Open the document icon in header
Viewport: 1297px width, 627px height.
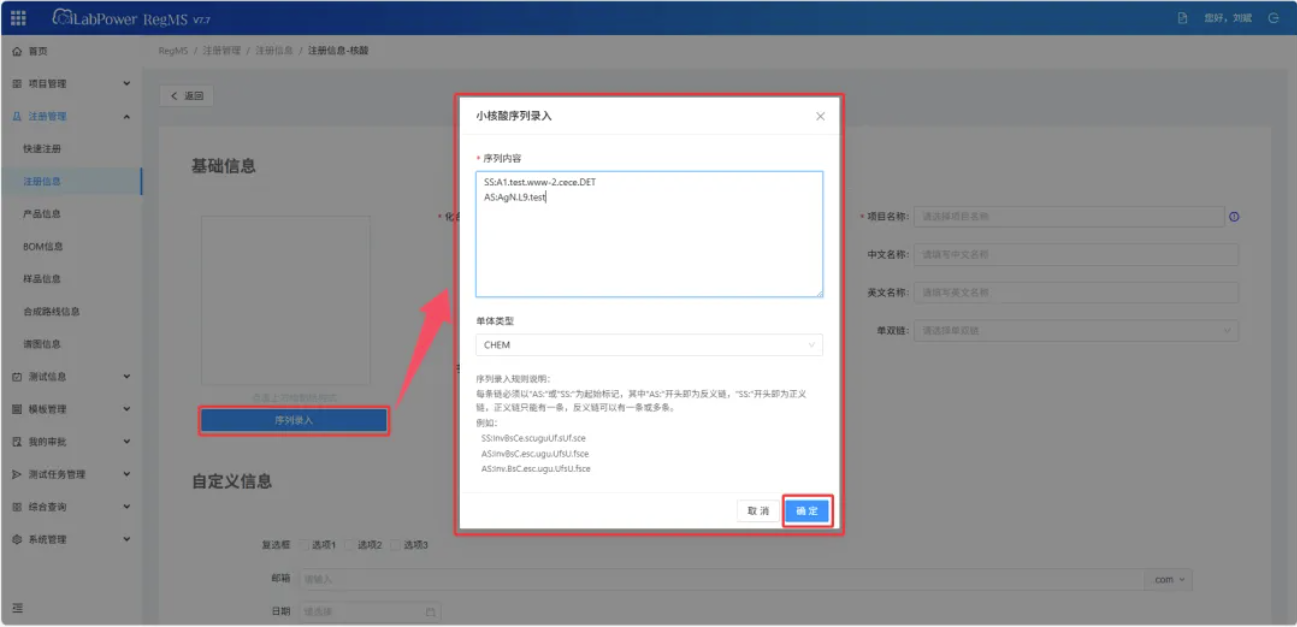1183,18
